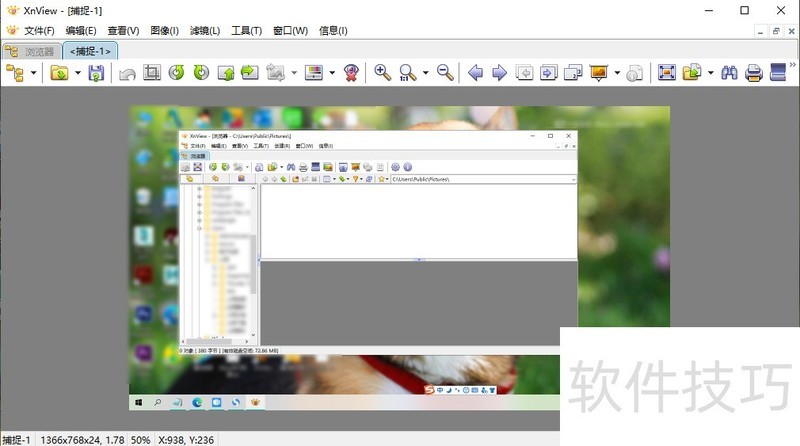The width and height of the screenshot is (800, 446).
Task: Open the color adjustment icon
Action: point(314,72)
